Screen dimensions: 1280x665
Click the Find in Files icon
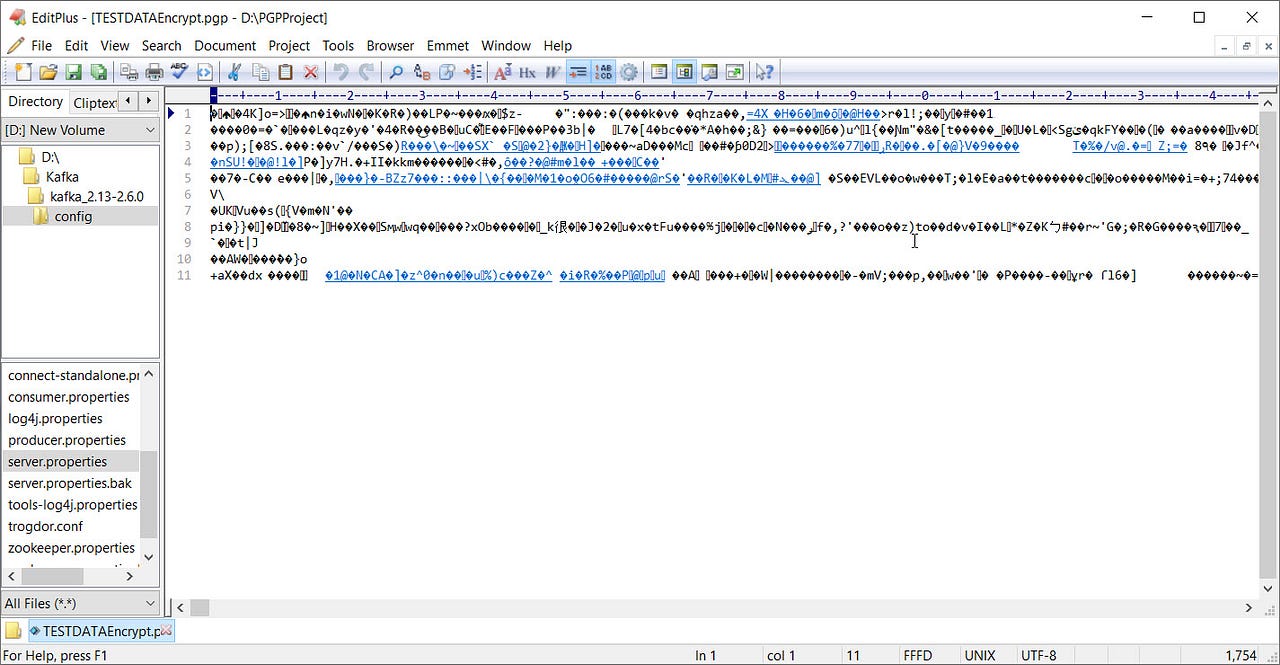447,72
